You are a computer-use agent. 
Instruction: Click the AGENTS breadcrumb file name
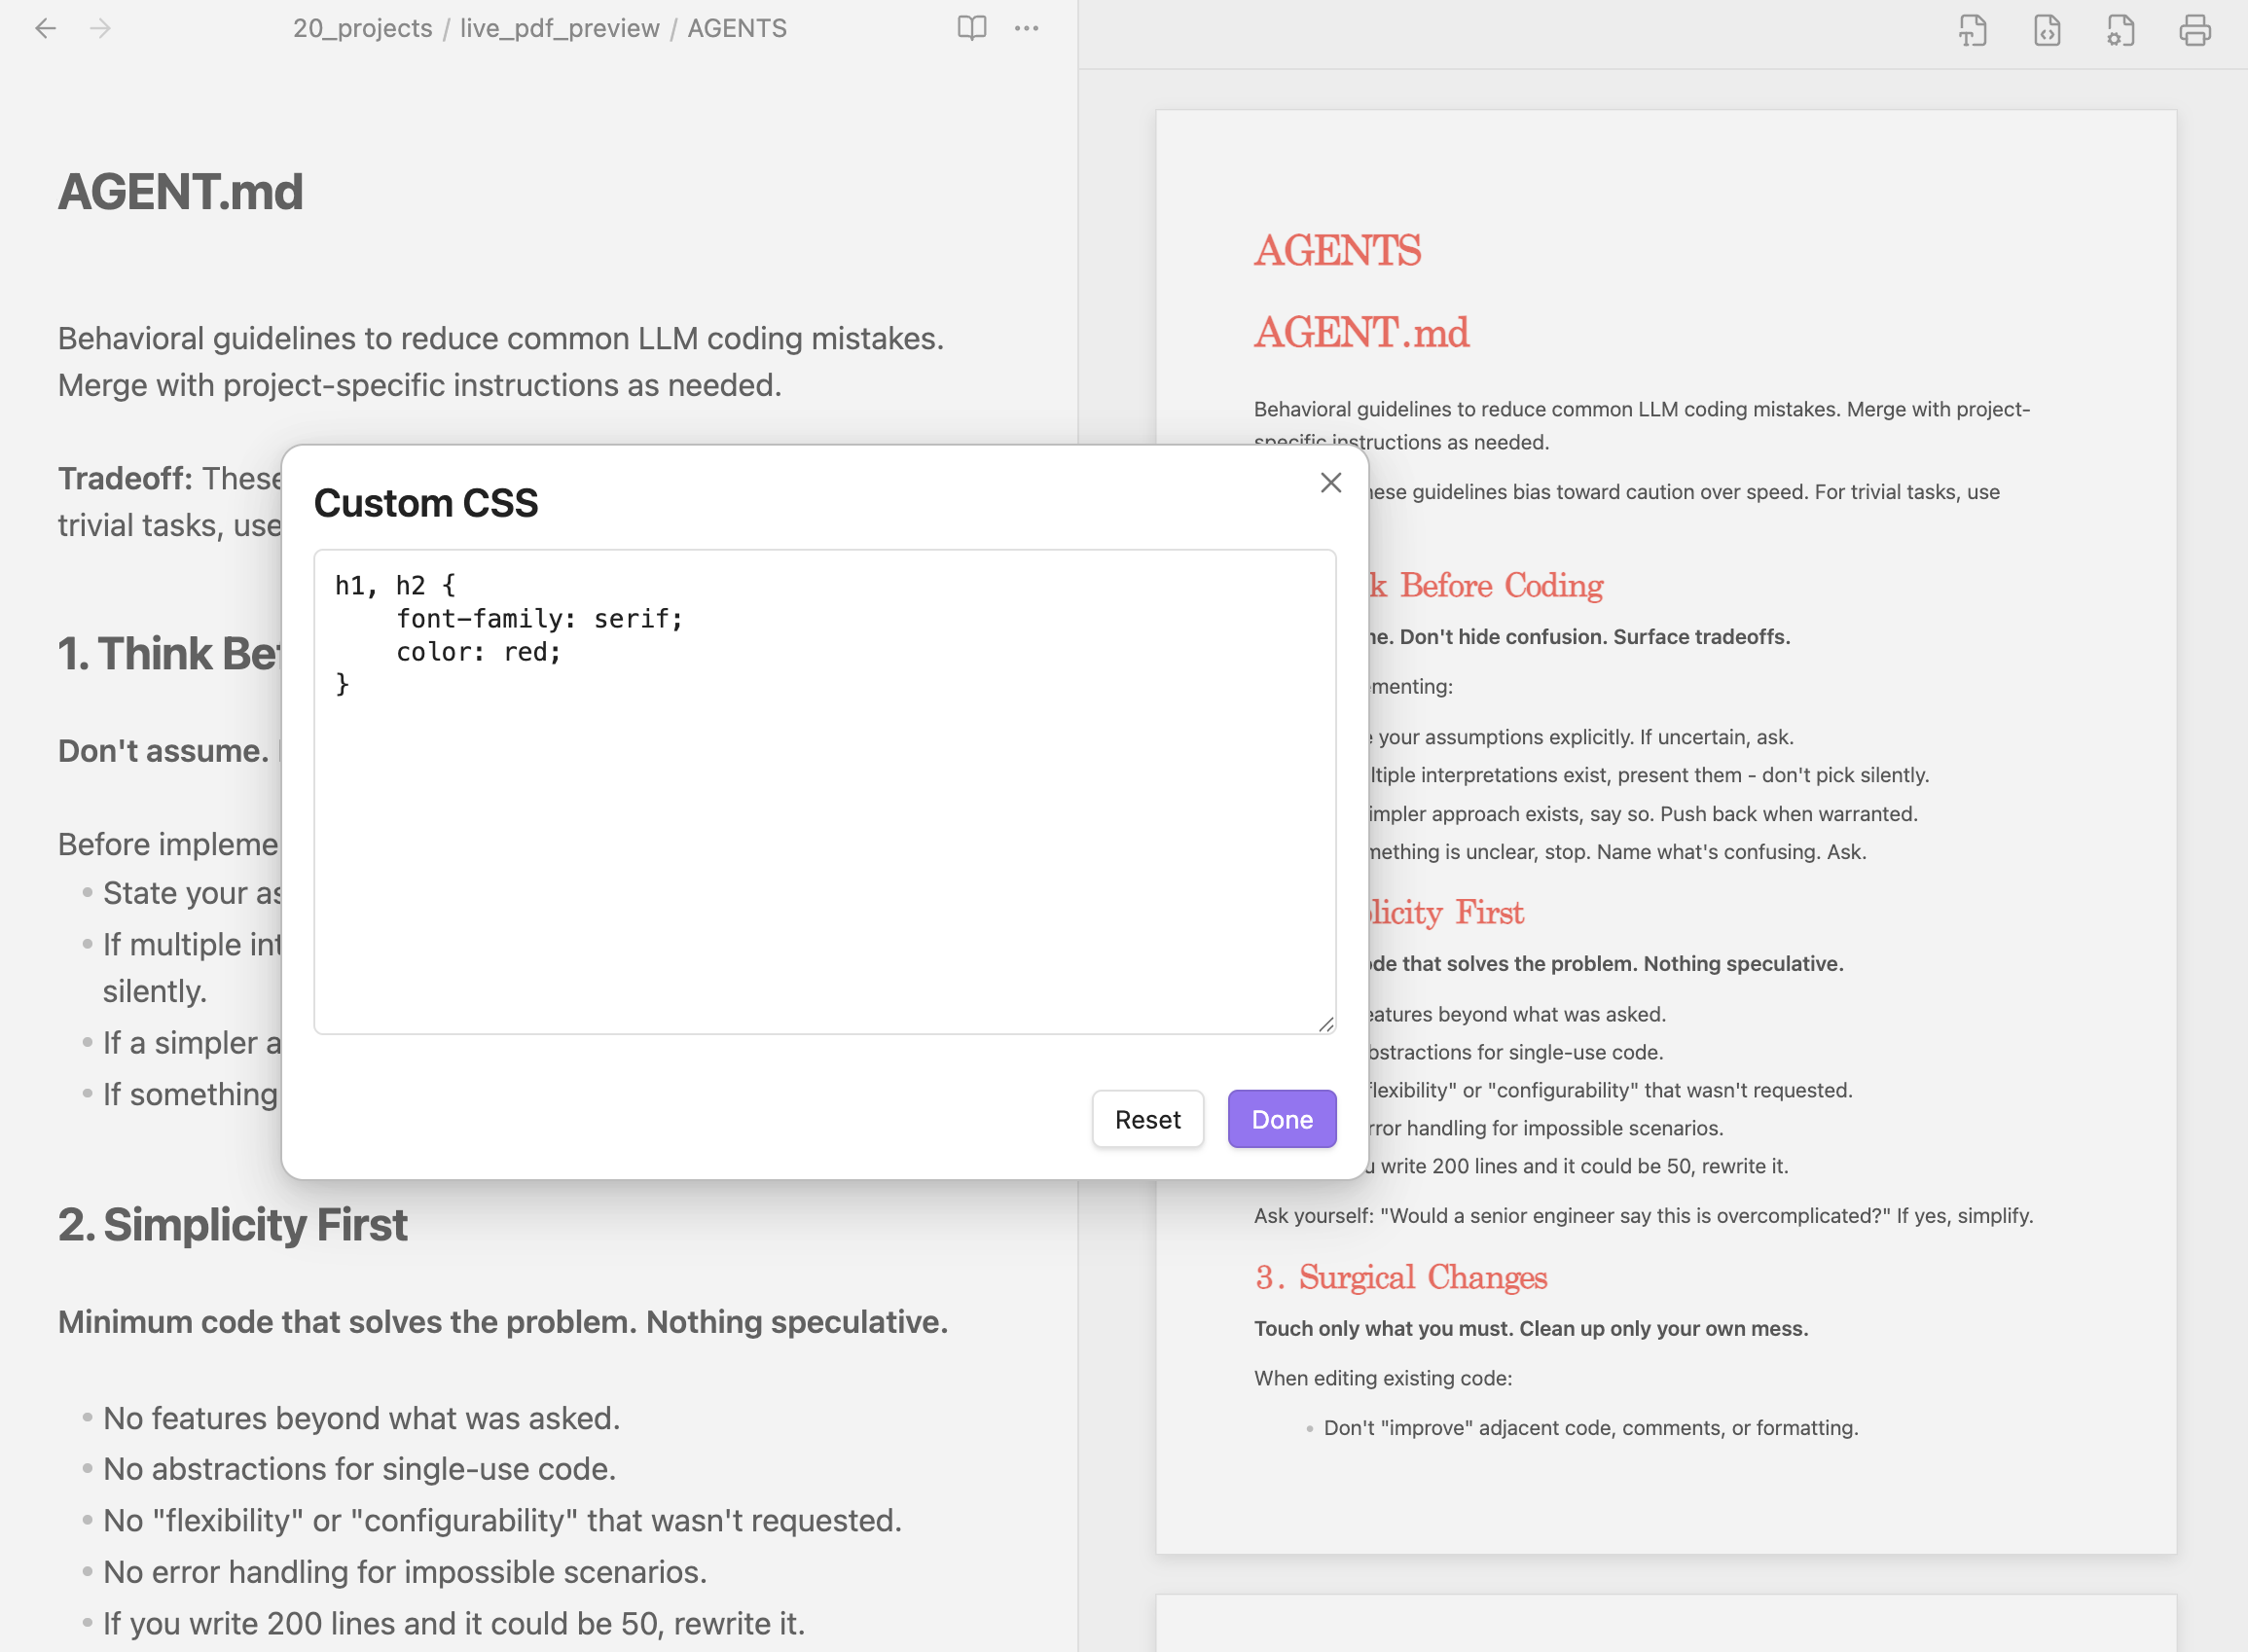[737, 28]
